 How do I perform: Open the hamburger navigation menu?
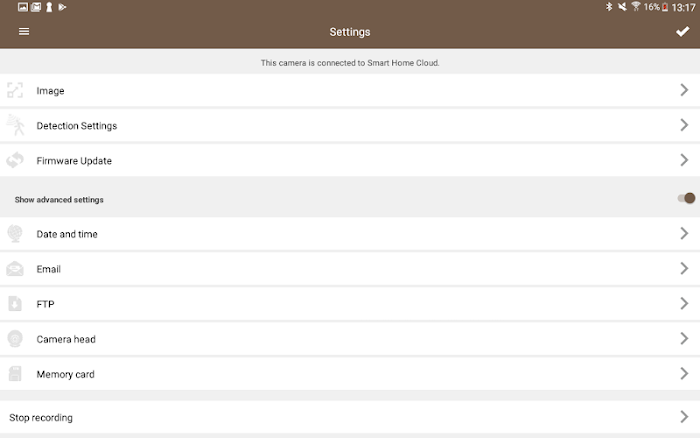(x=24, y=31)
